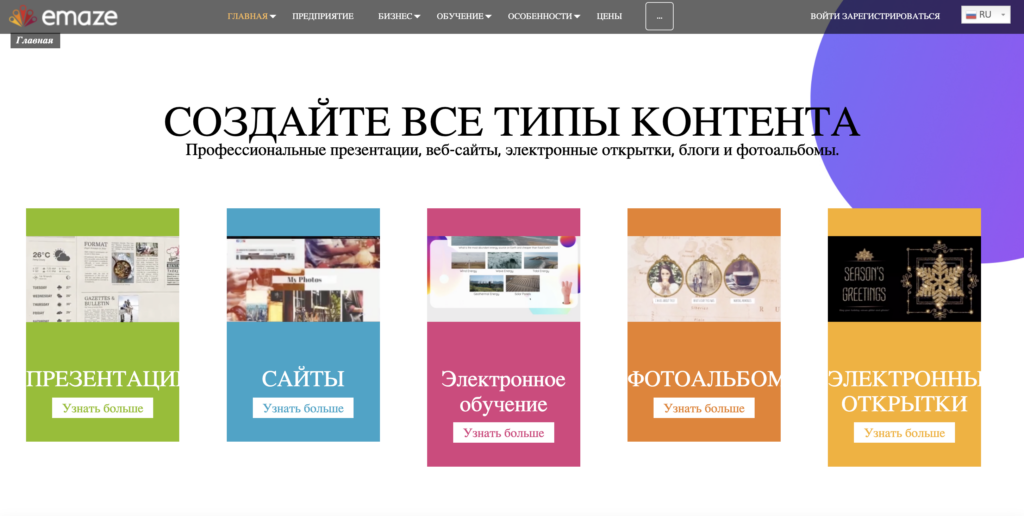Go to the ЦЕНЫ pricing page
1024x516 pixels.
tap(609, 16)
